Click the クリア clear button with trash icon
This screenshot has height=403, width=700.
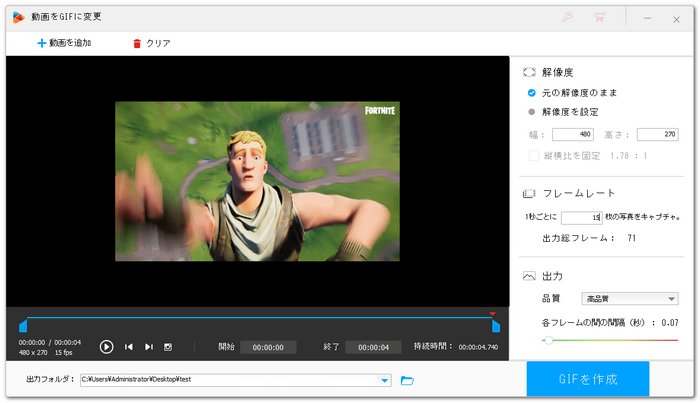151,43
